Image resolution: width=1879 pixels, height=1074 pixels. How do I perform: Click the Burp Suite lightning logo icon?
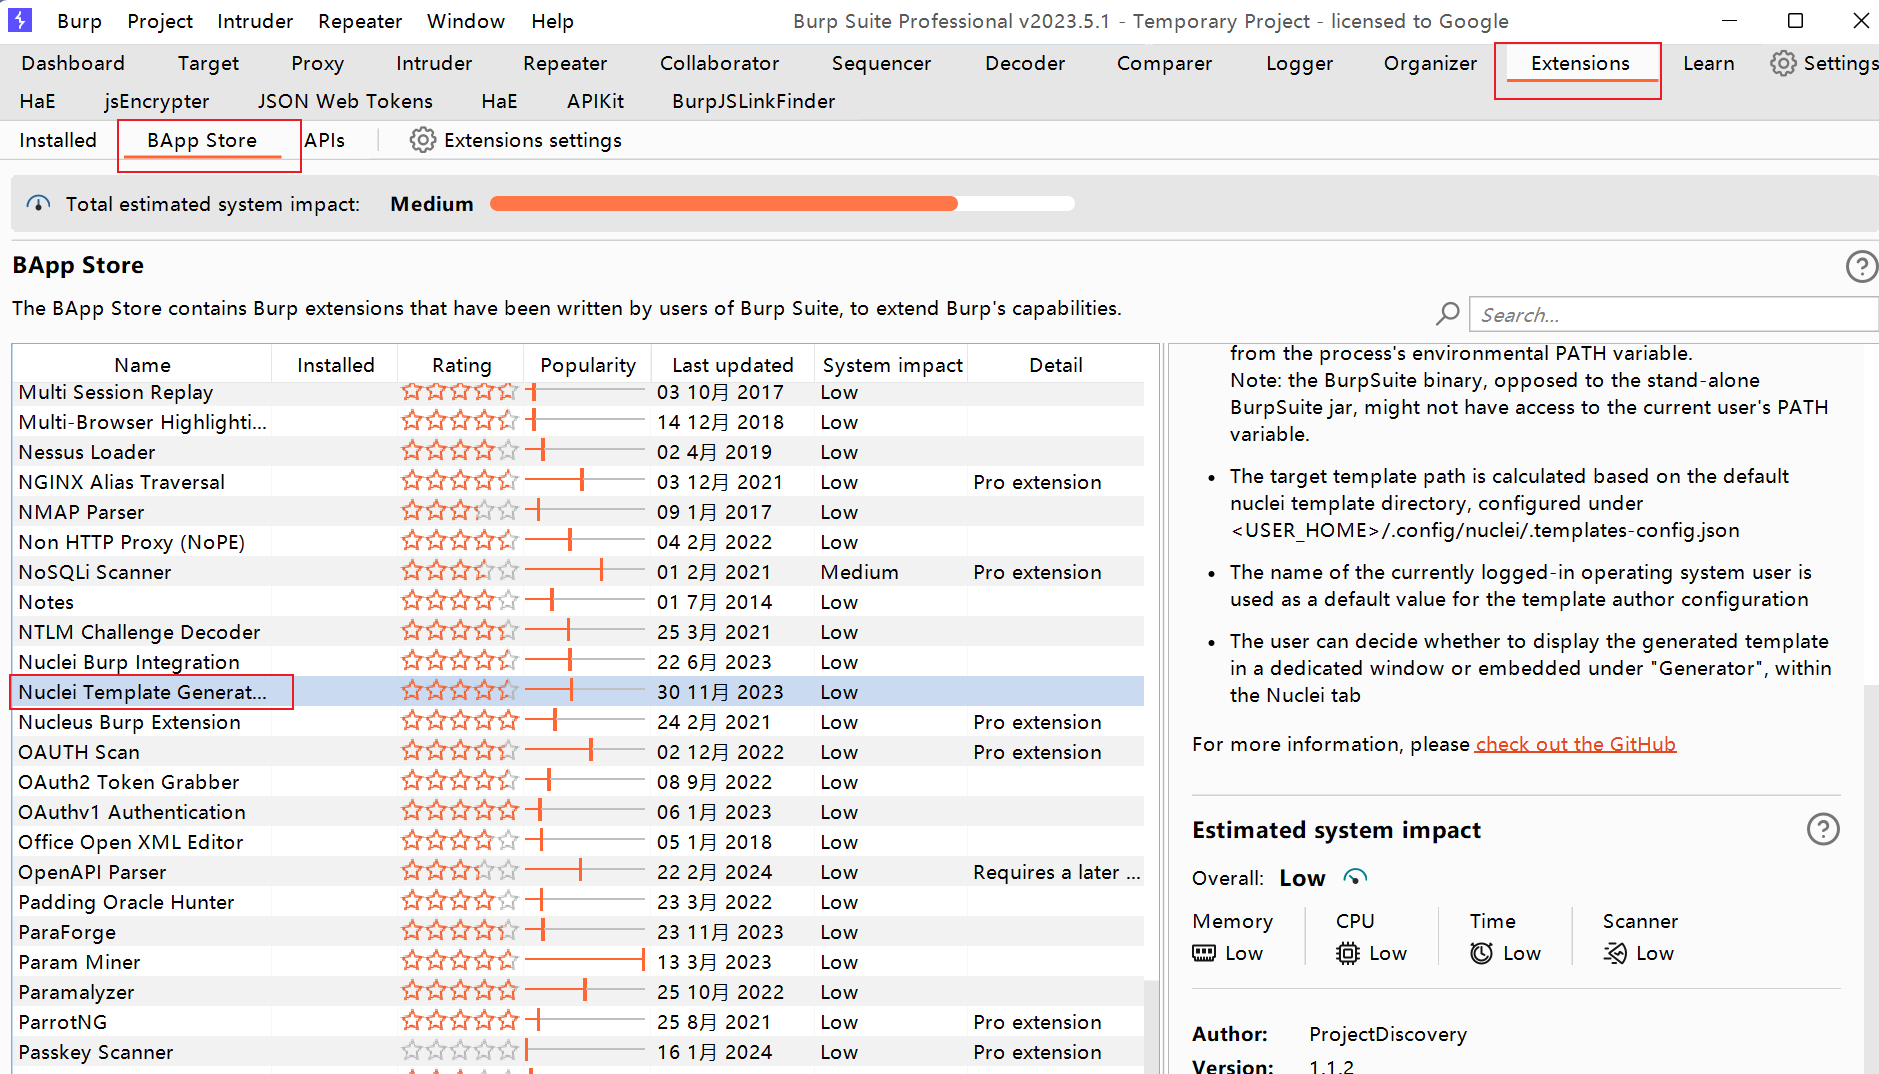20,20
